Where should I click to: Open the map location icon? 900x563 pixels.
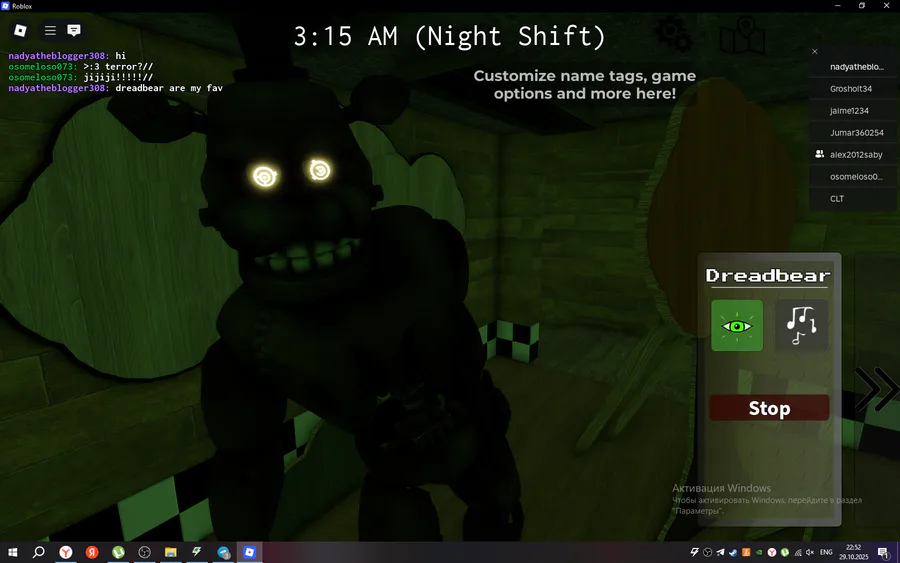tap(743, 36)
